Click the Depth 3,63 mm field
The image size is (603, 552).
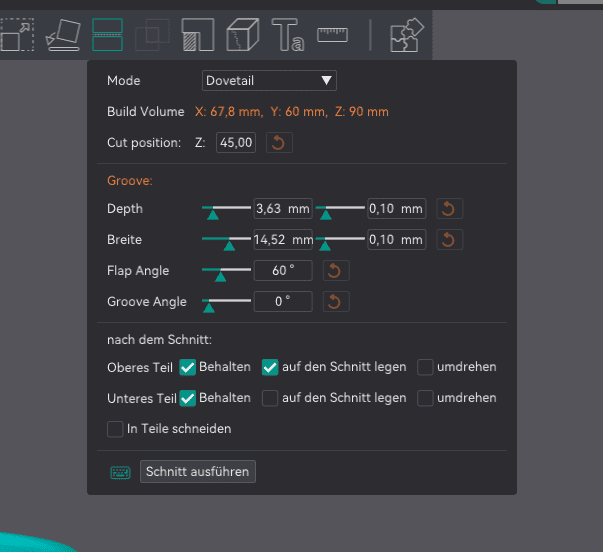[x=283, y=209]
